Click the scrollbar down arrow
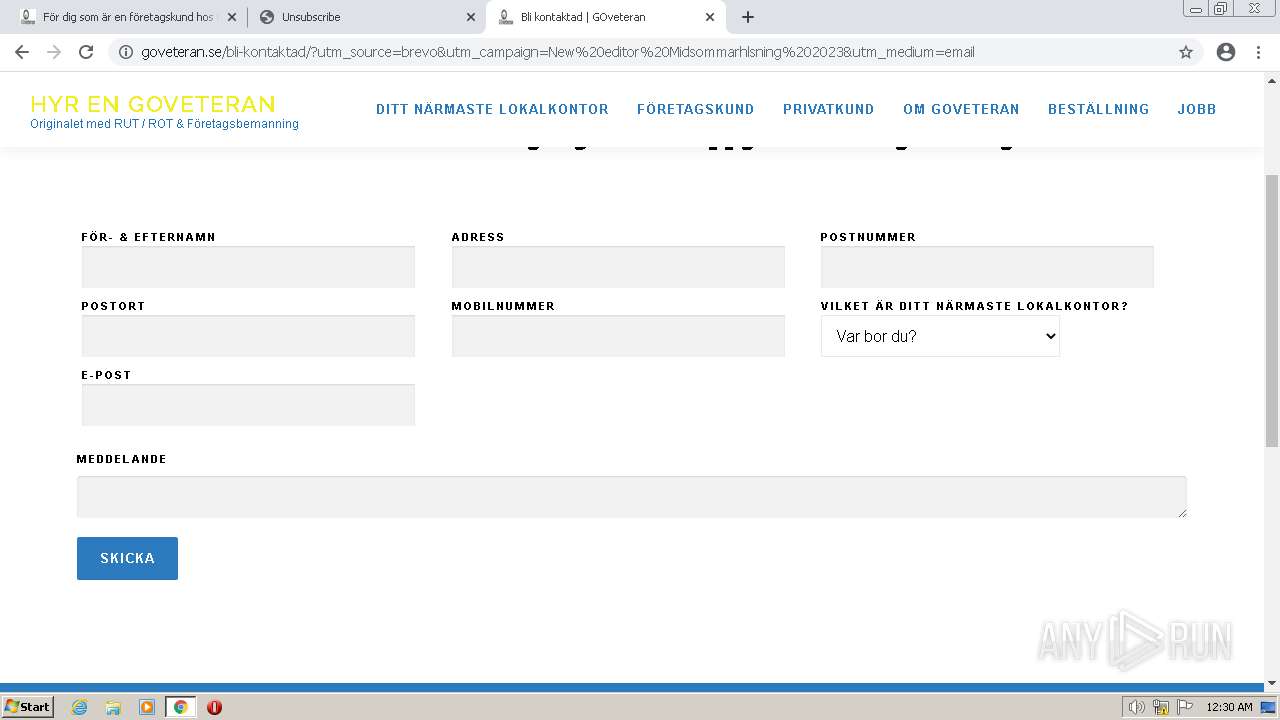1280x720 pixels. click(1272, 683)
